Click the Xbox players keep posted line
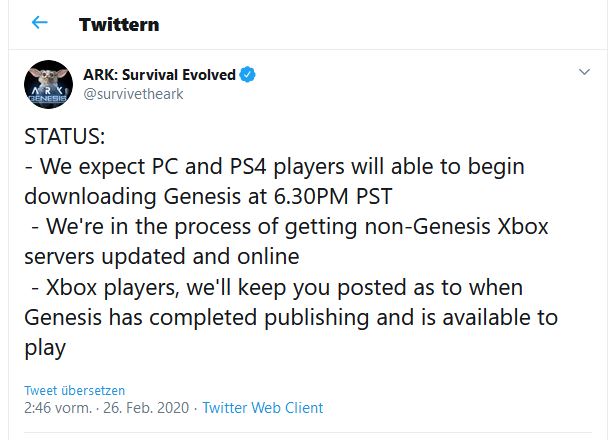This screenshot has height=440, width=614. [x=277, y=288]
